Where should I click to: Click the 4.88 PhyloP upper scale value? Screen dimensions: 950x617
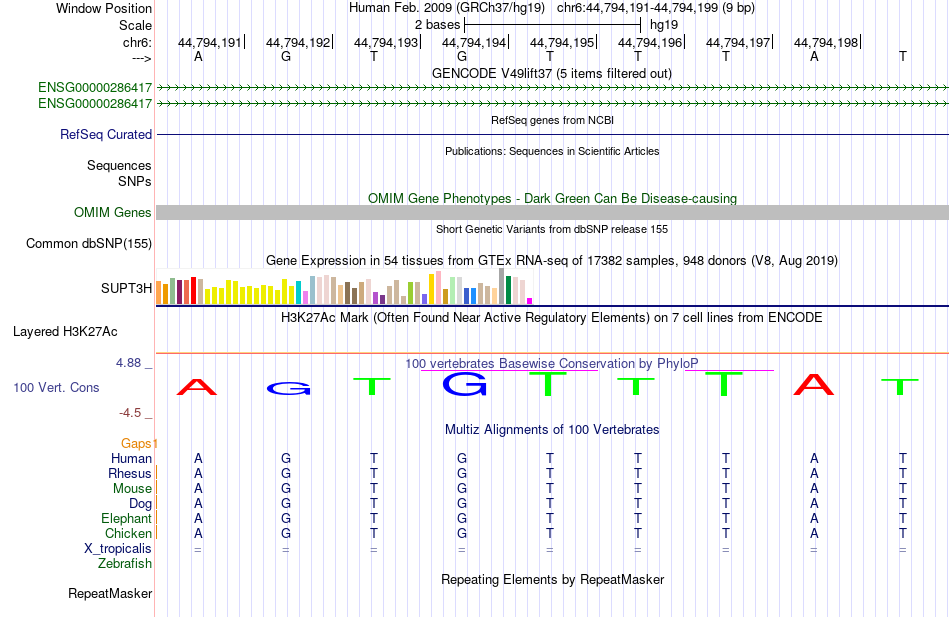tap(128, 362)
